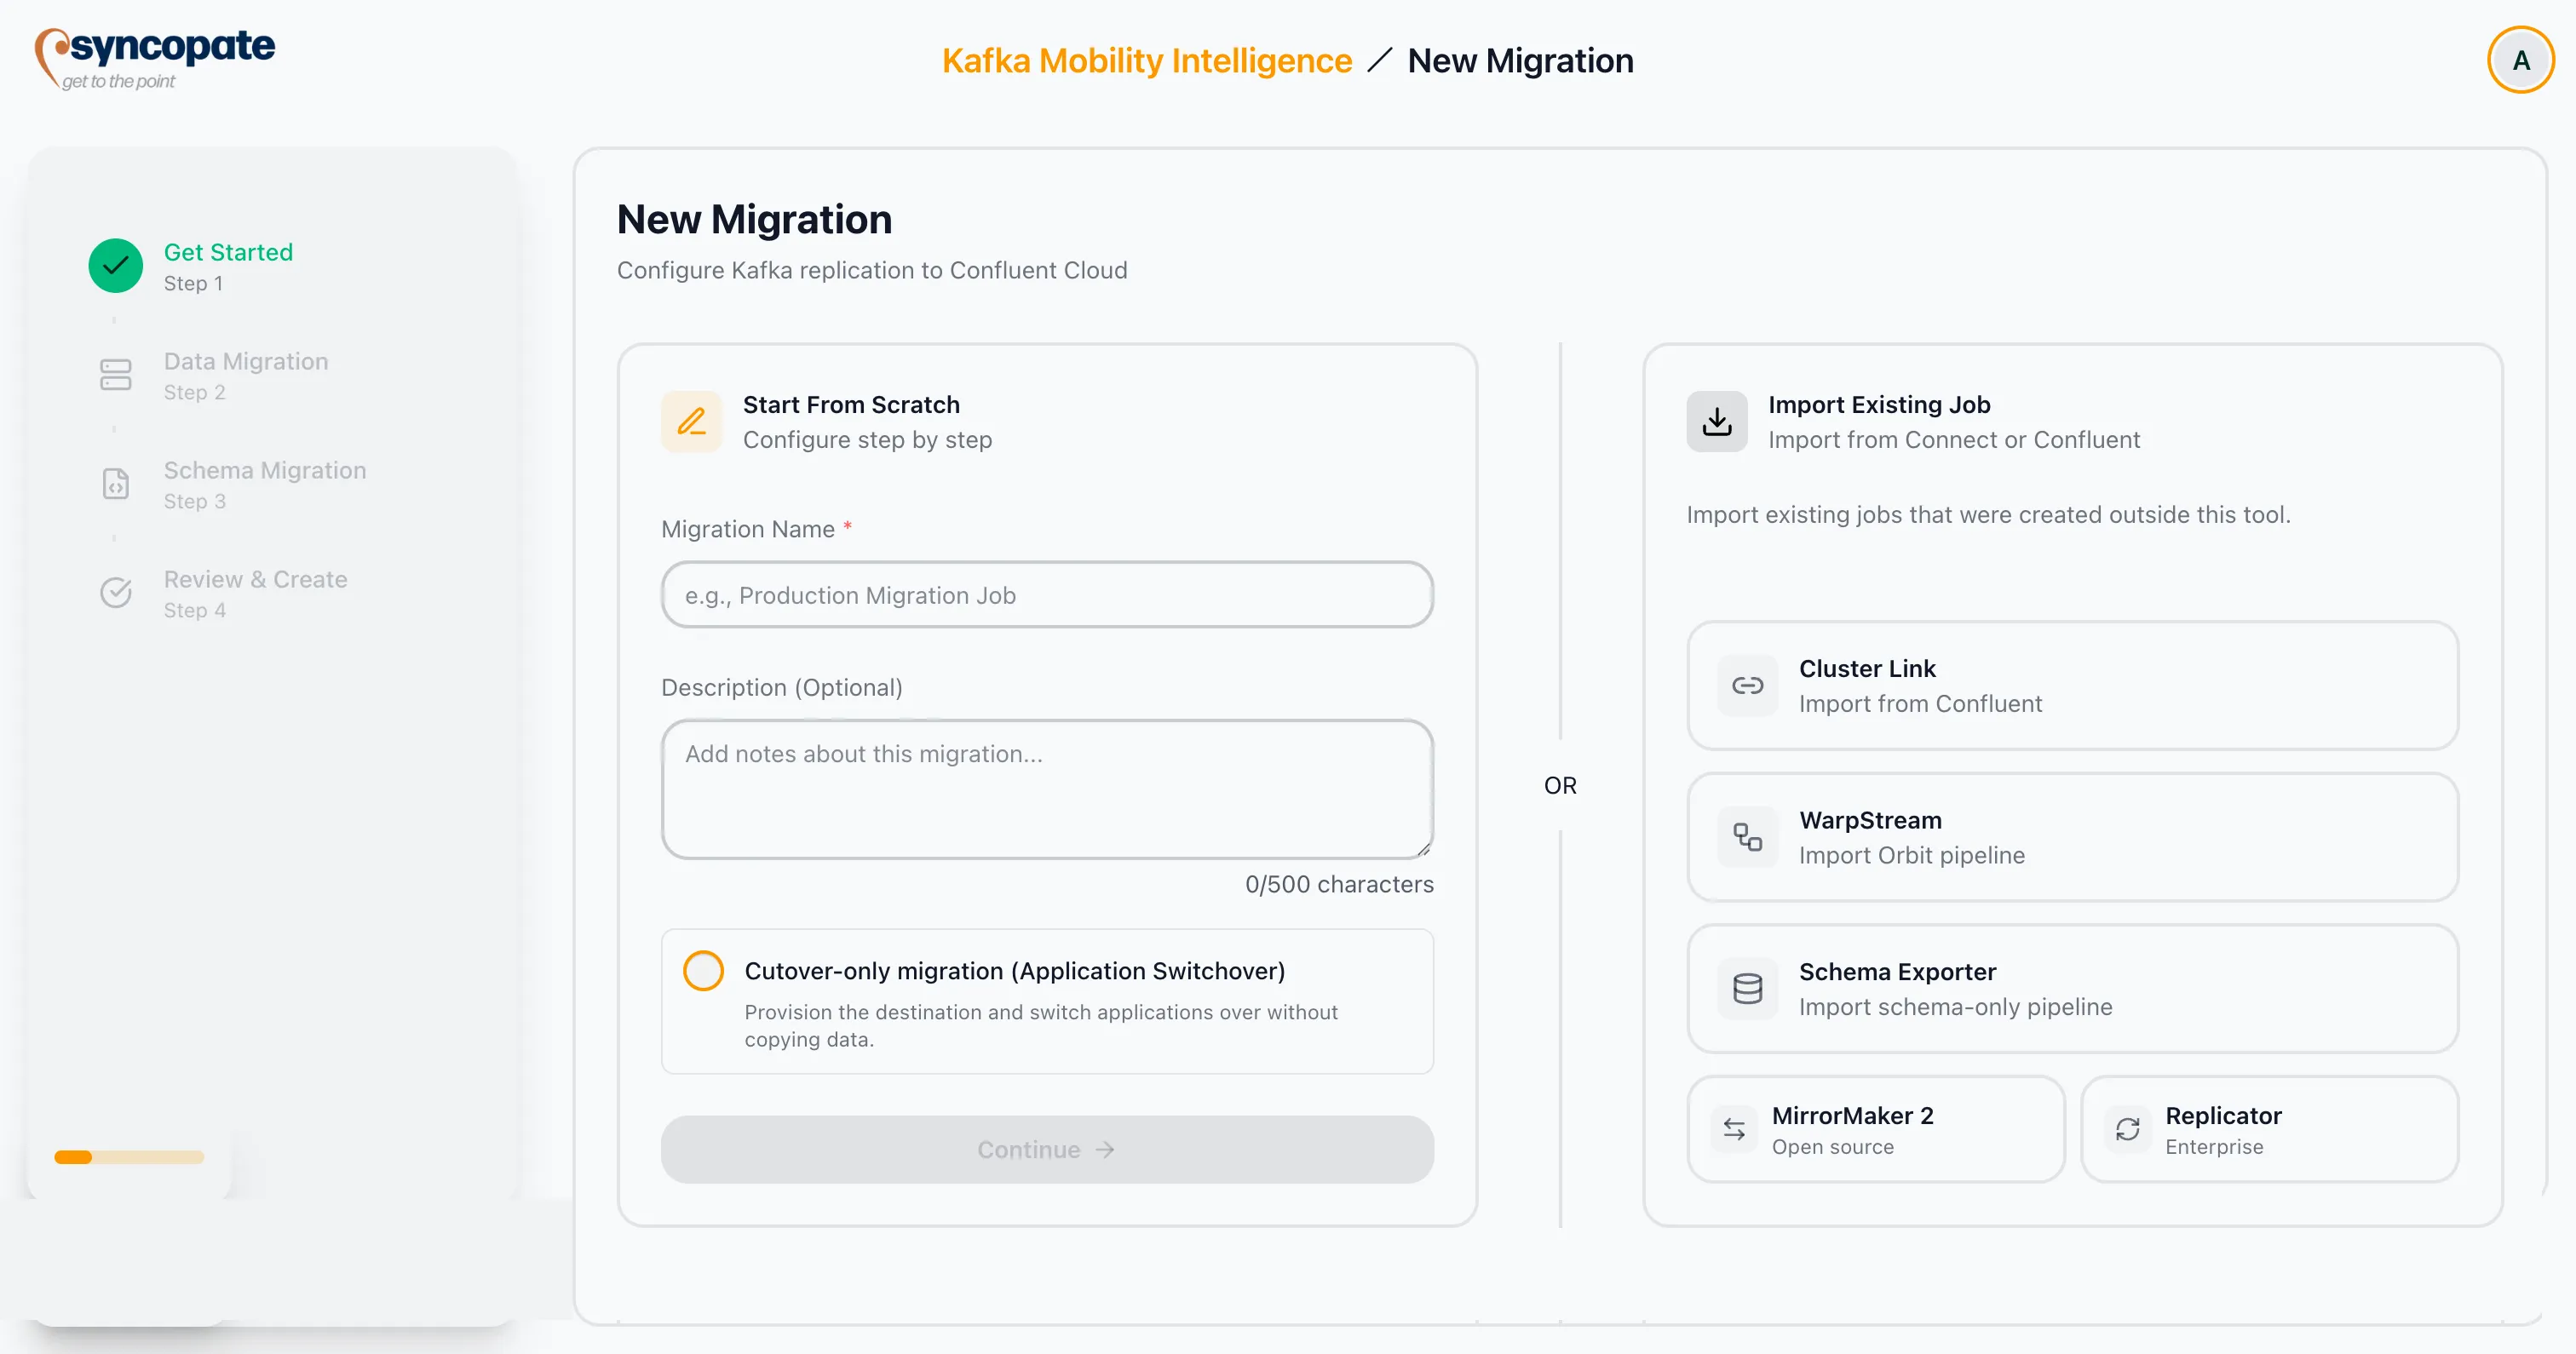Click the Schema Migration file code icon
The image size is (2576, 1354).
pos(116,484)
